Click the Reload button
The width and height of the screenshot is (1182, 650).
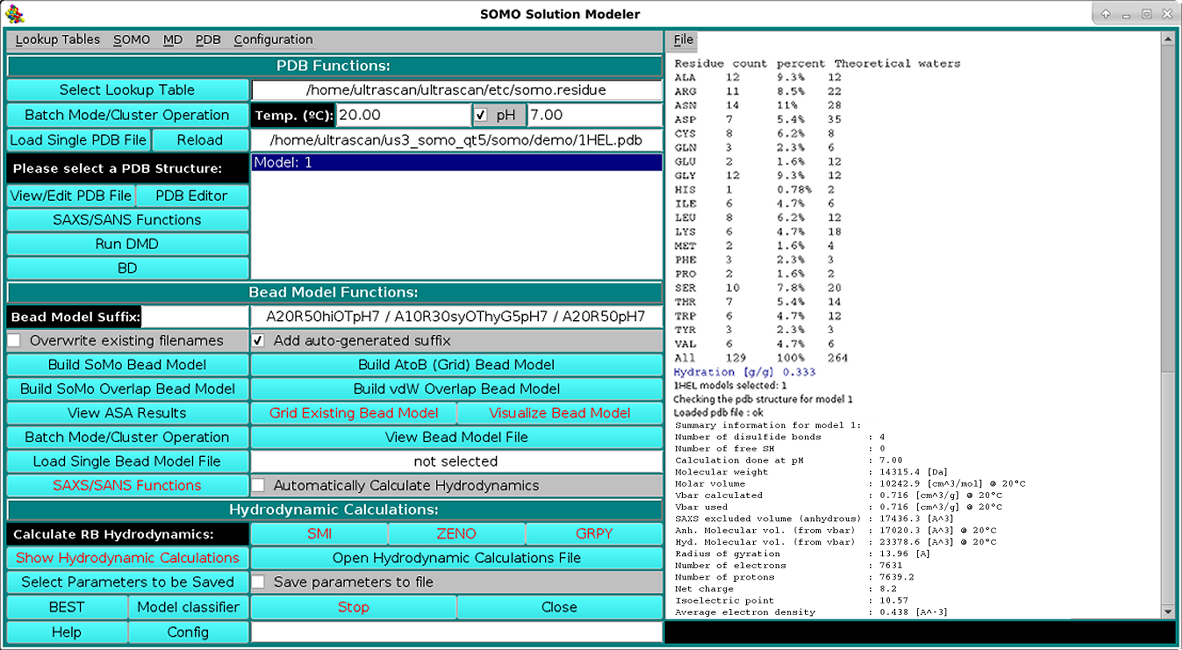tap(200, 140)
